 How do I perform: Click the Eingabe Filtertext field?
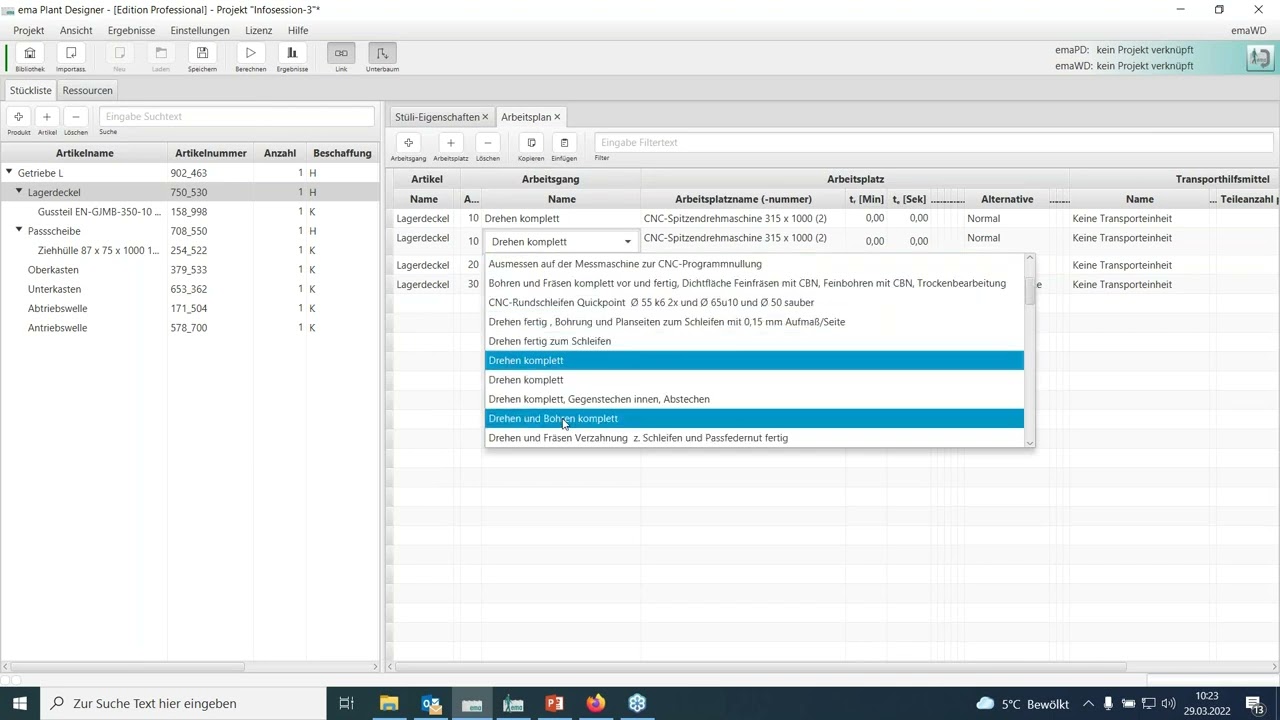(x=932, y=143)
